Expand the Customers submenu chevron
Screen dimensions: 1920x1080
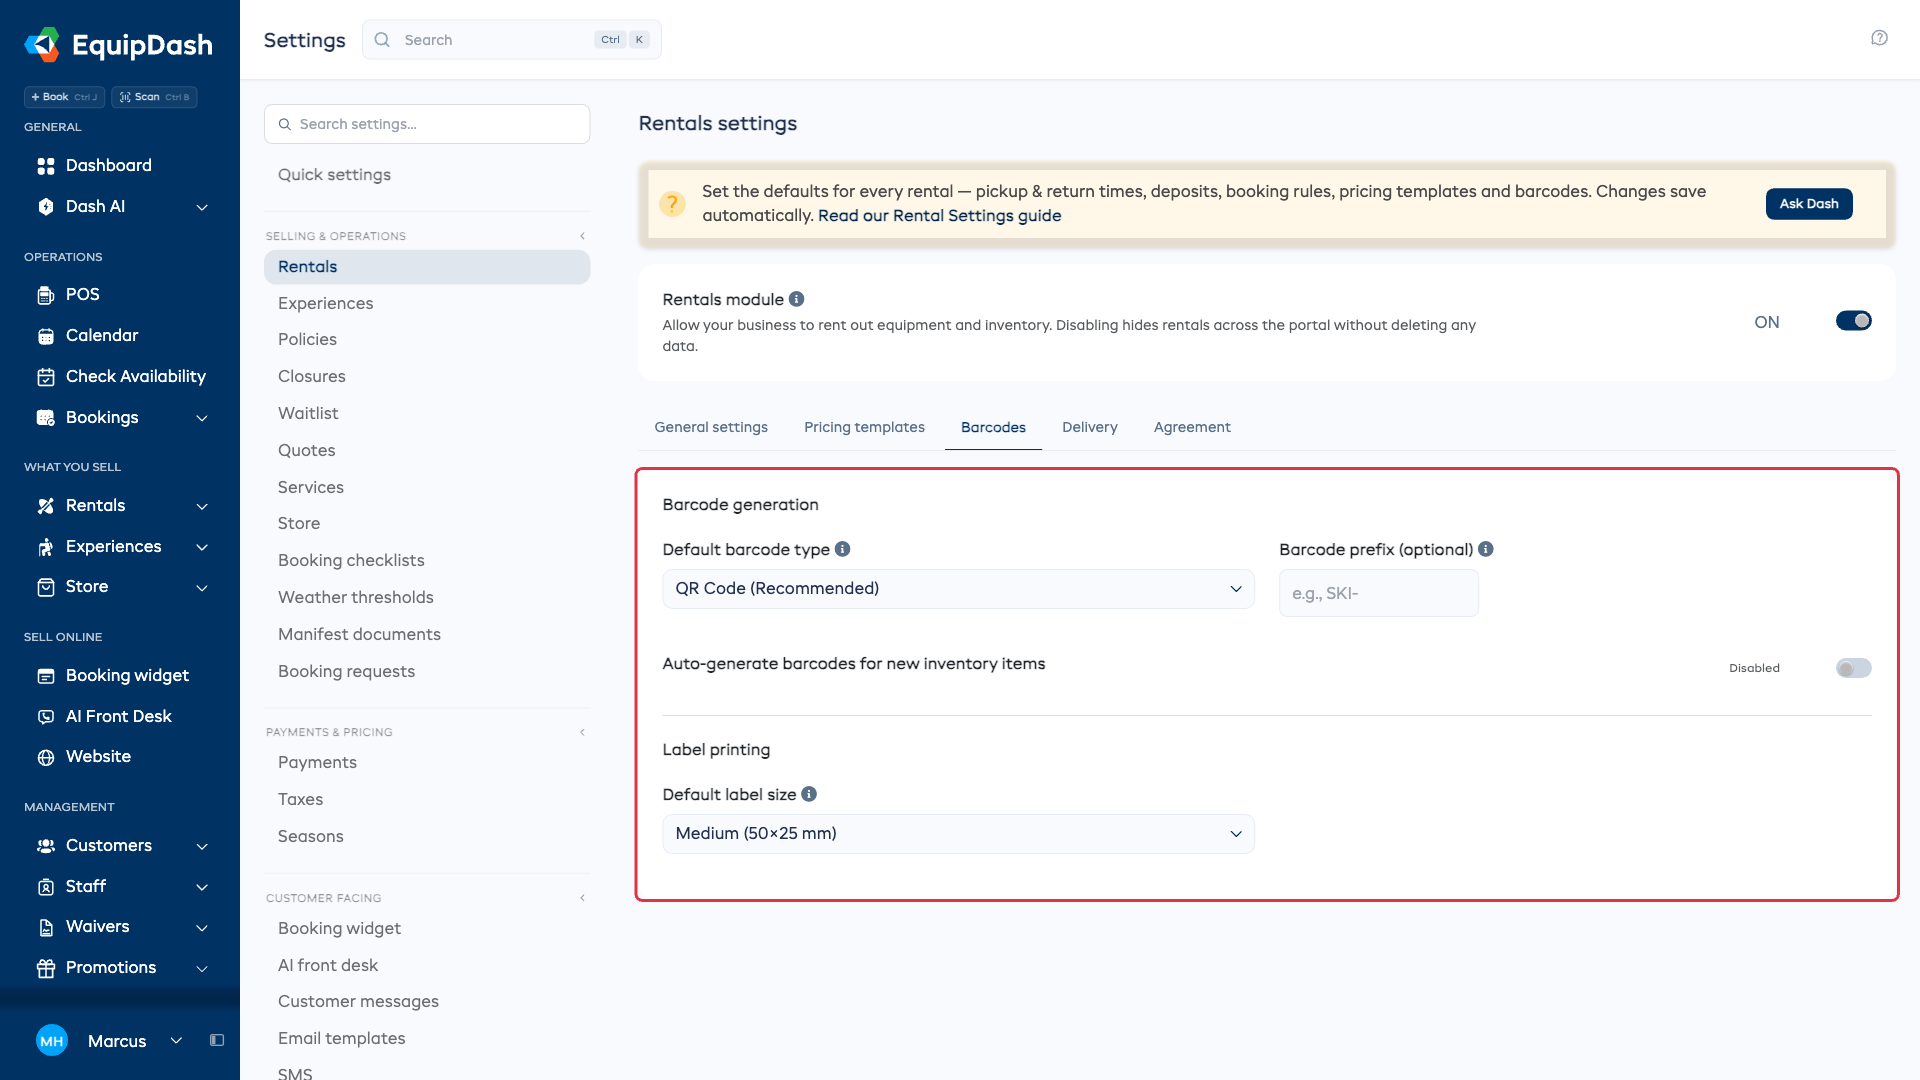[x=202, y=846]
